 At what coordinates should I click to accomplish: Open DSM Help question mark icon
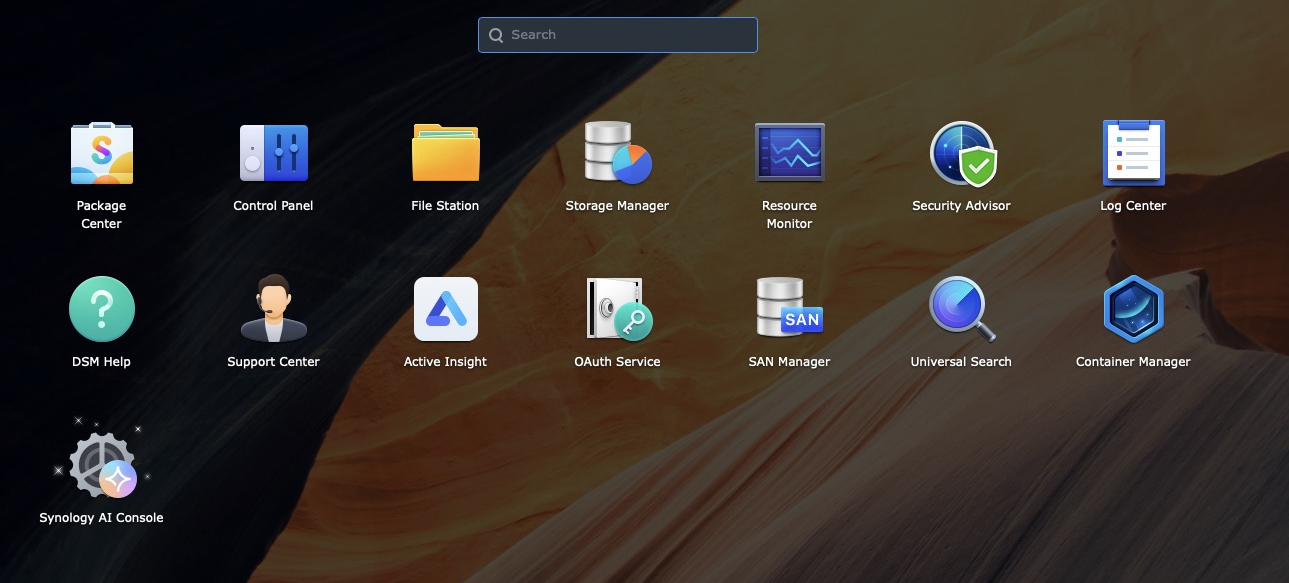[x=101, y=309]
